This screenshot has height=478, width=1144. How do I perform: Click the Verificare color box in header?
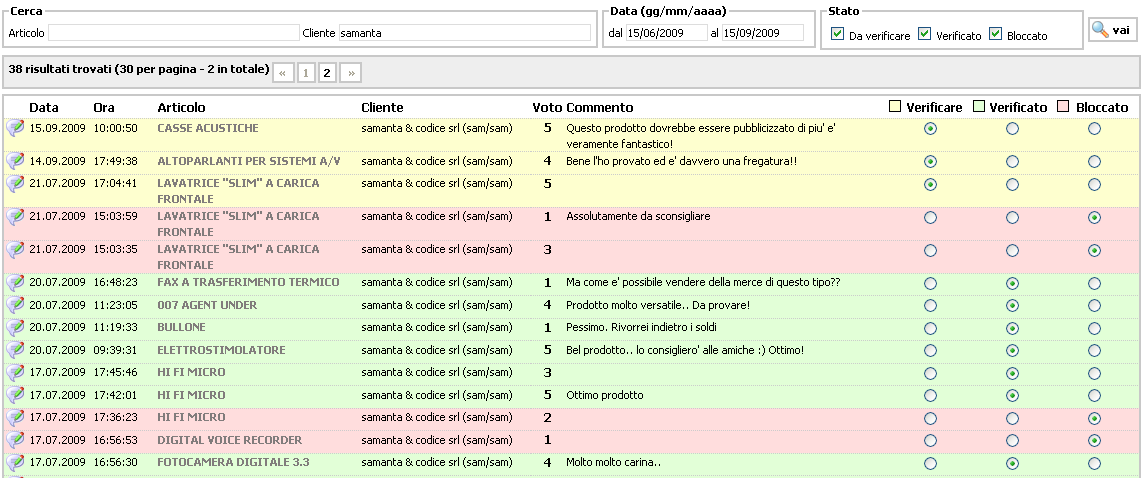point(895,107)
